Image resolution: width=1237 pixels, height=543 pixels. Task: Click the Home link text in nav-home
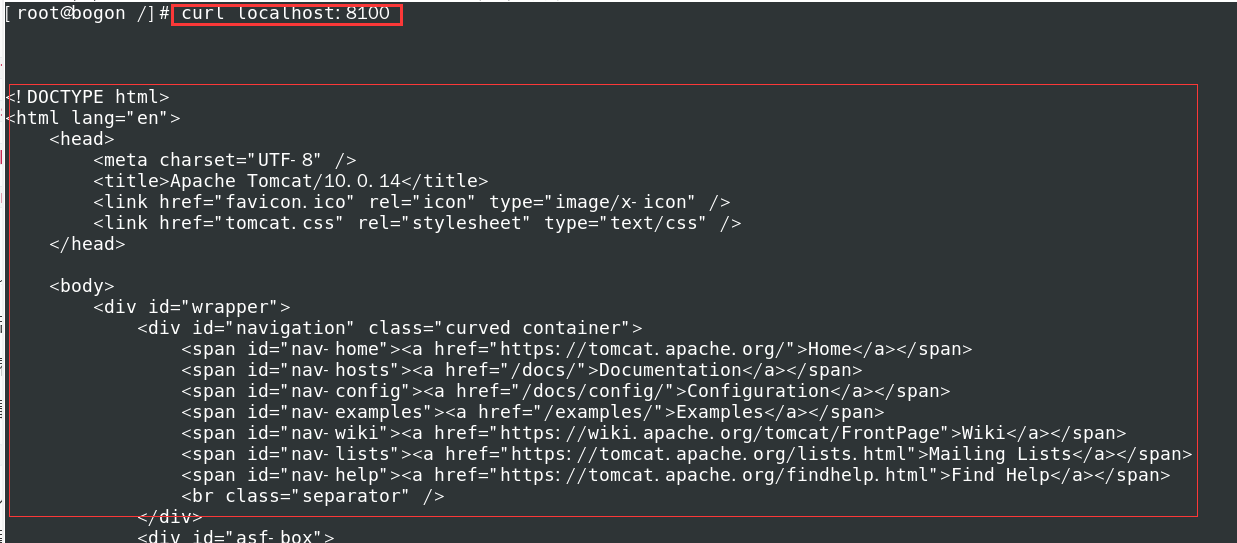click(829, 349)
